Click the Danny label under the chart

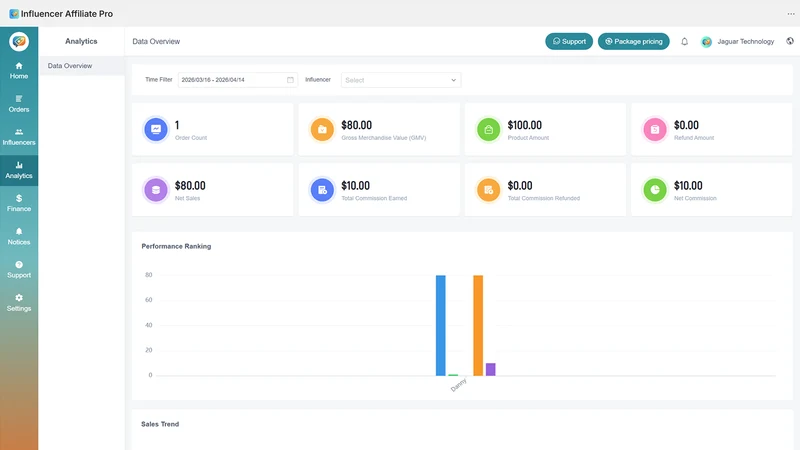459,385
